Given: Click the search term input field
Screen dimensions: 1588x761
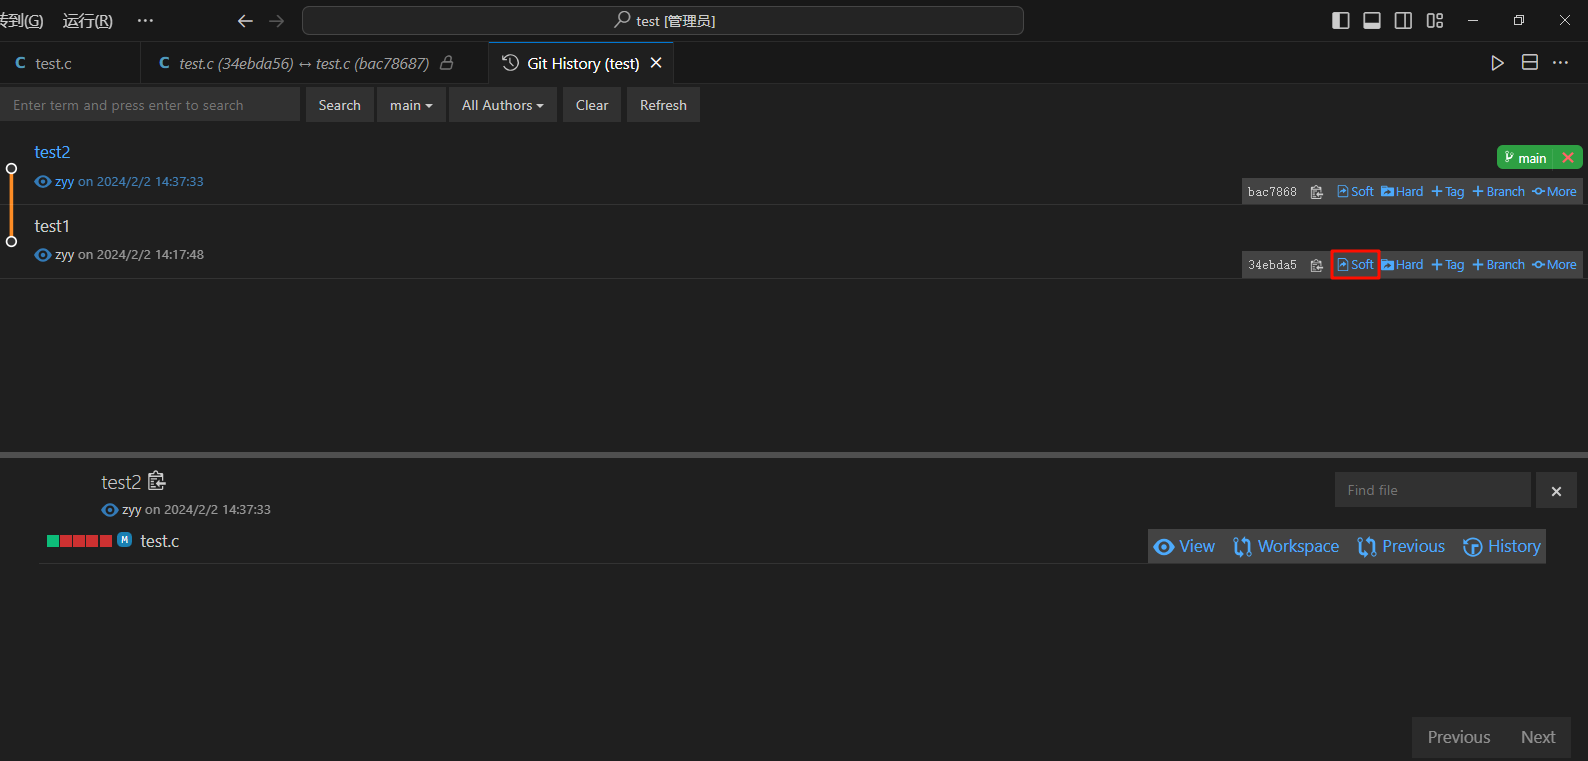Looking at the screenshot, I should [x=150, y=105].
